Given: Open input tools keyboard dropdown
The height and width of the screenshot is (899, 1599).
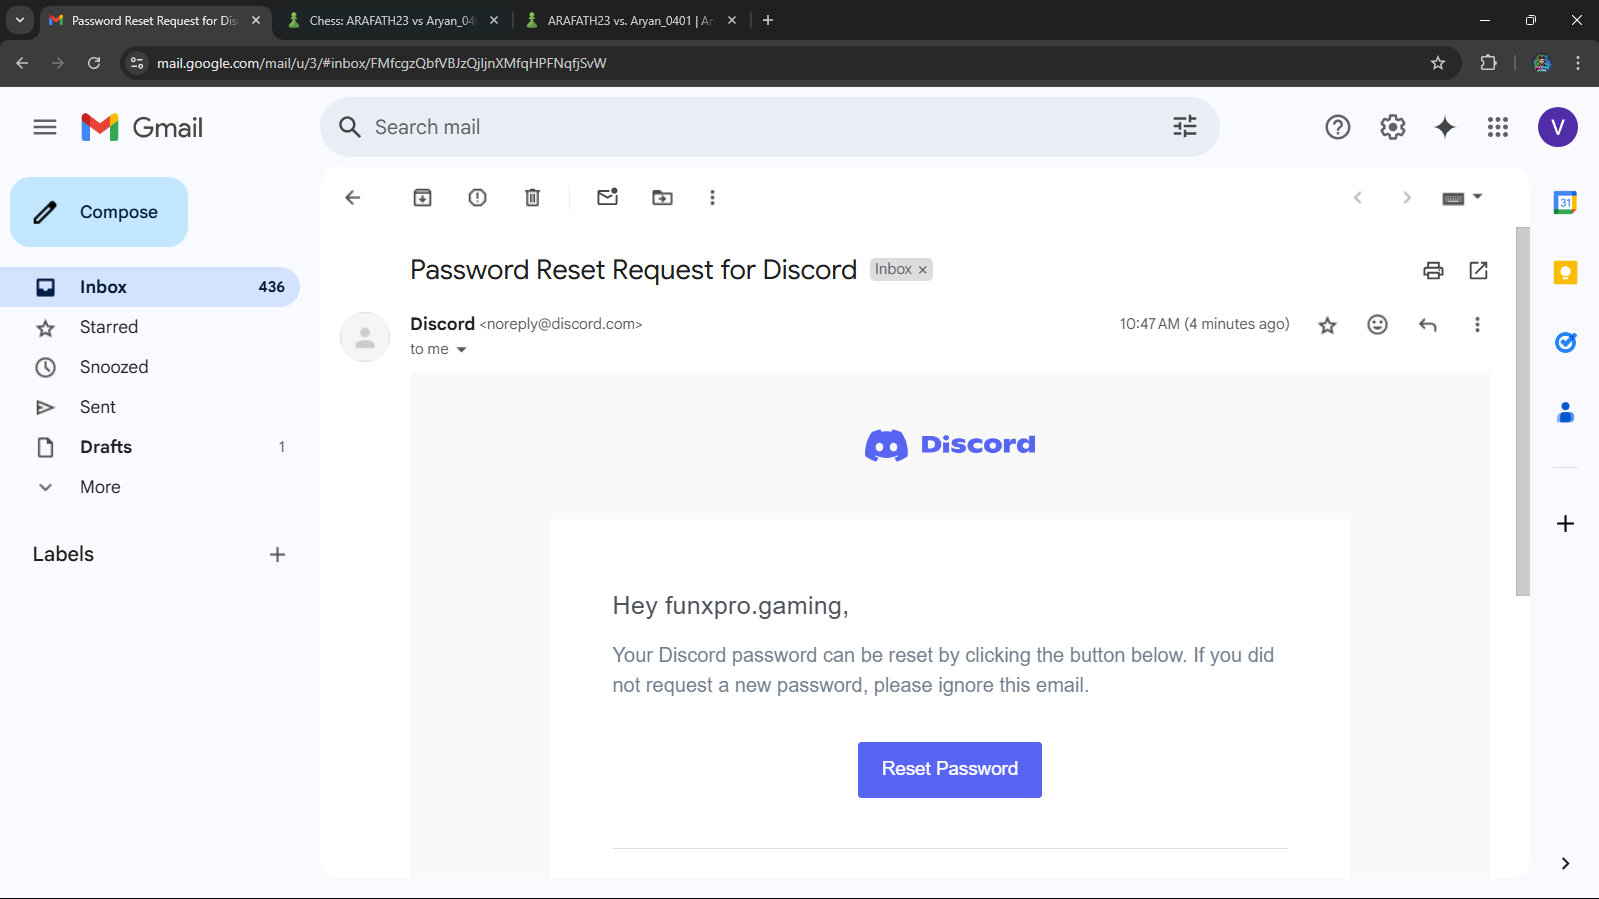Looking at the screenshot, I should point(1462,198).
